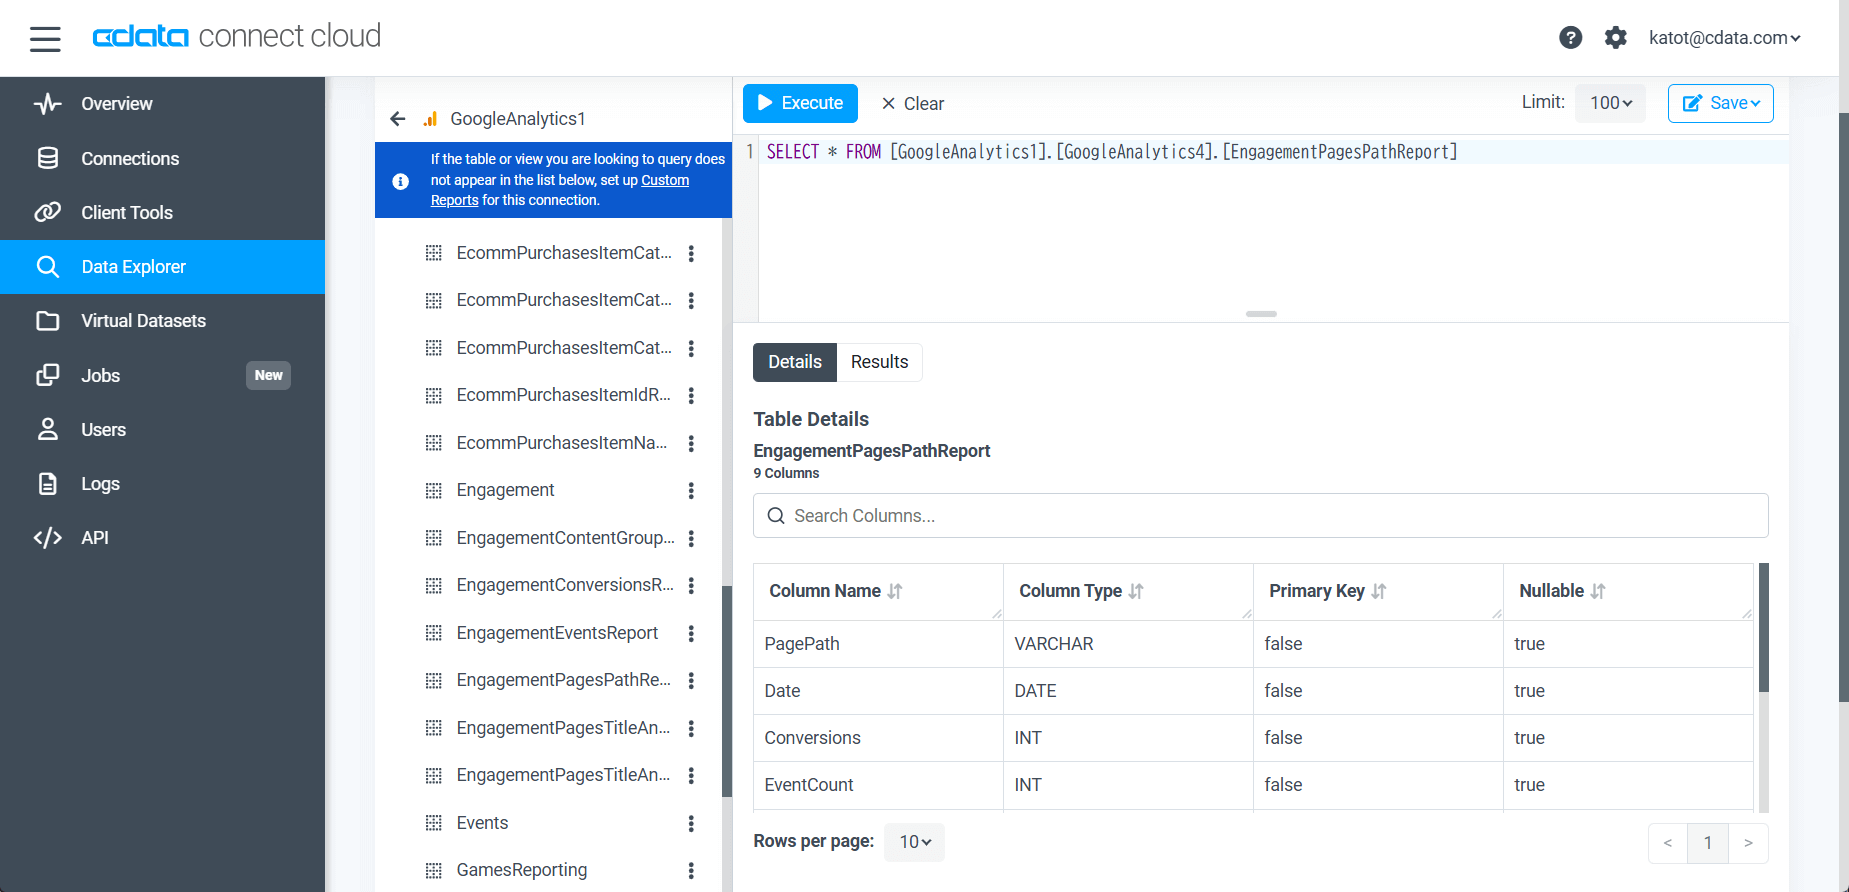Execute the SQL query
The height and width of the screenshot is (892, 1849).
(x=800, y=103)
